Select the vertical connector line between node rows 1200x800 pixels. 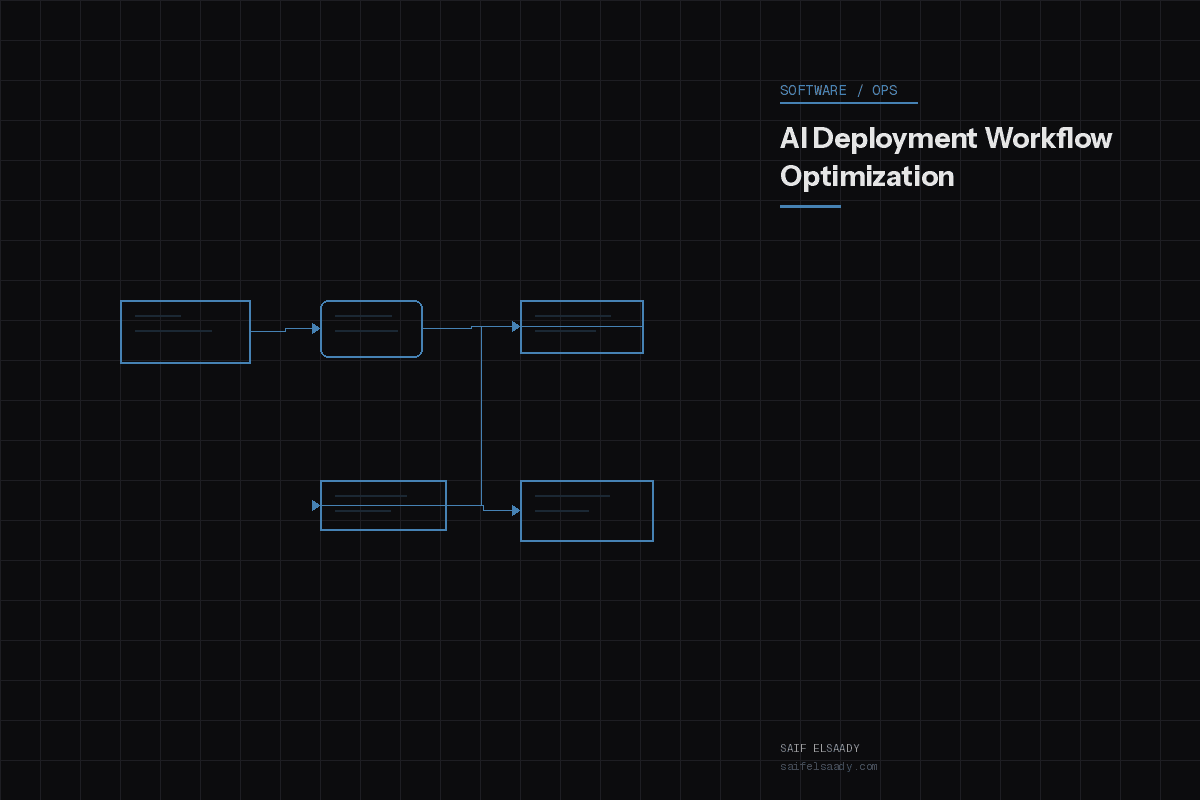point(483,415)
